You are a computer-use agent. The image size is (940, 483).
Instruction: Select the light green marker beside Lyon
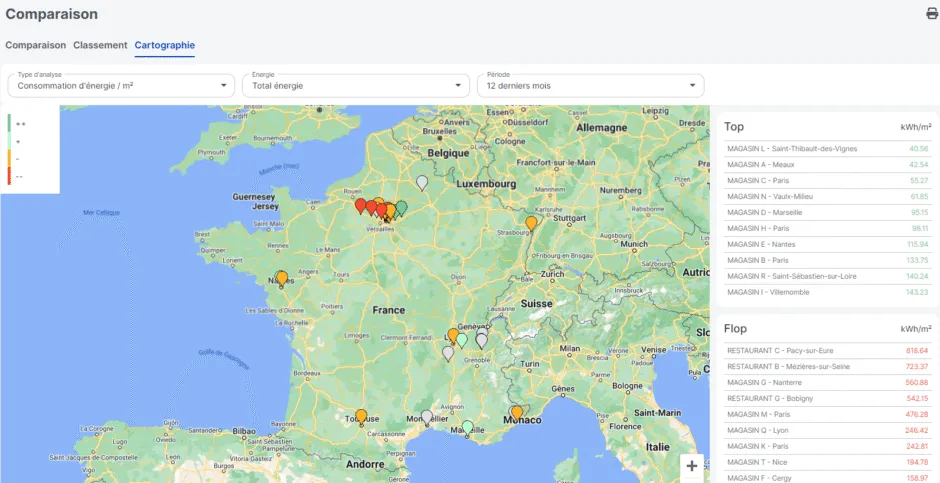click(462, 340)
